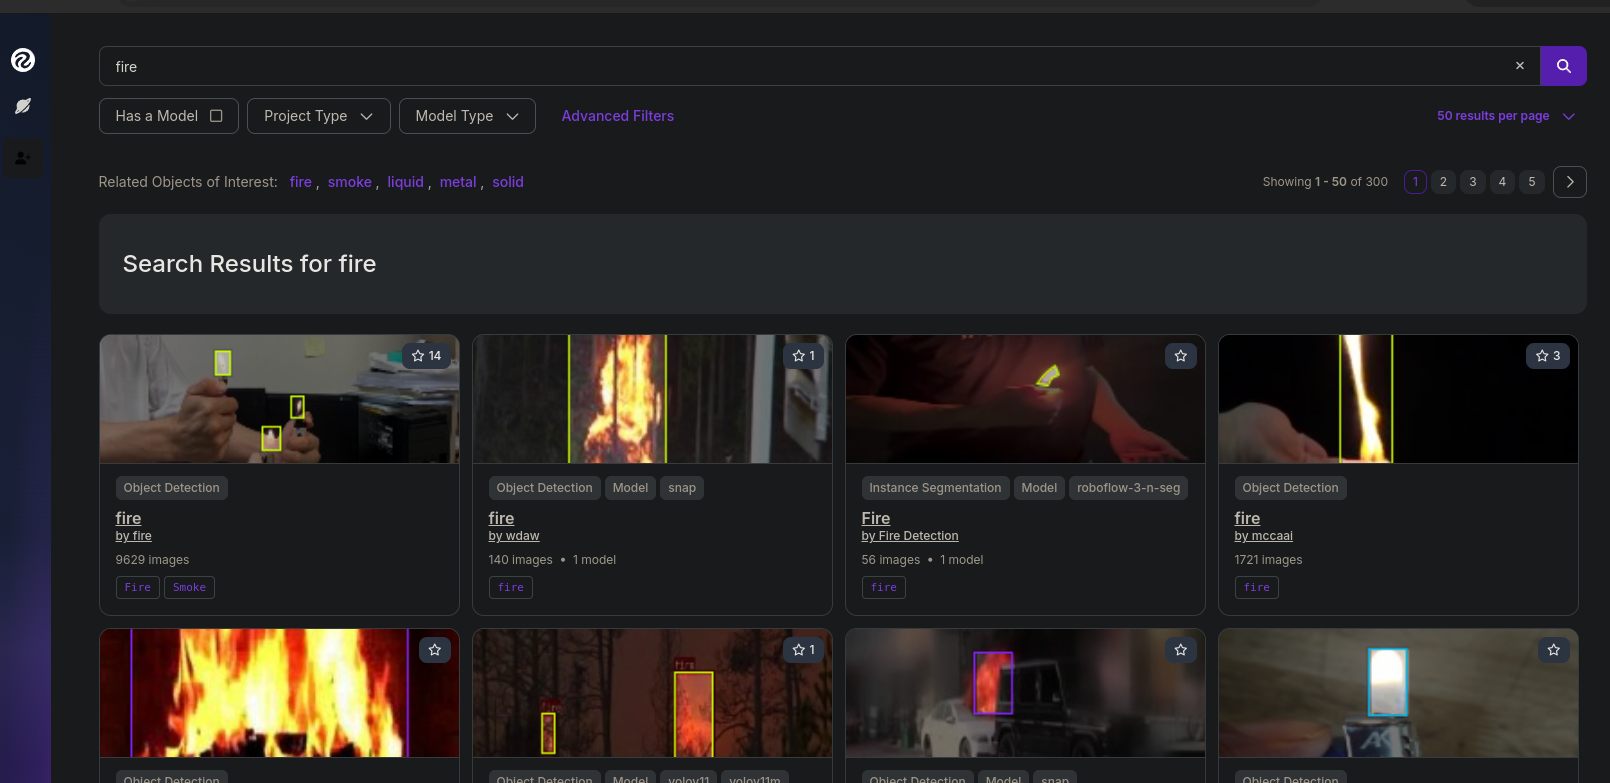Open 'fire' title in 9629 images card
Screen dimensions: 1610x783
click(x=128, y=518)
